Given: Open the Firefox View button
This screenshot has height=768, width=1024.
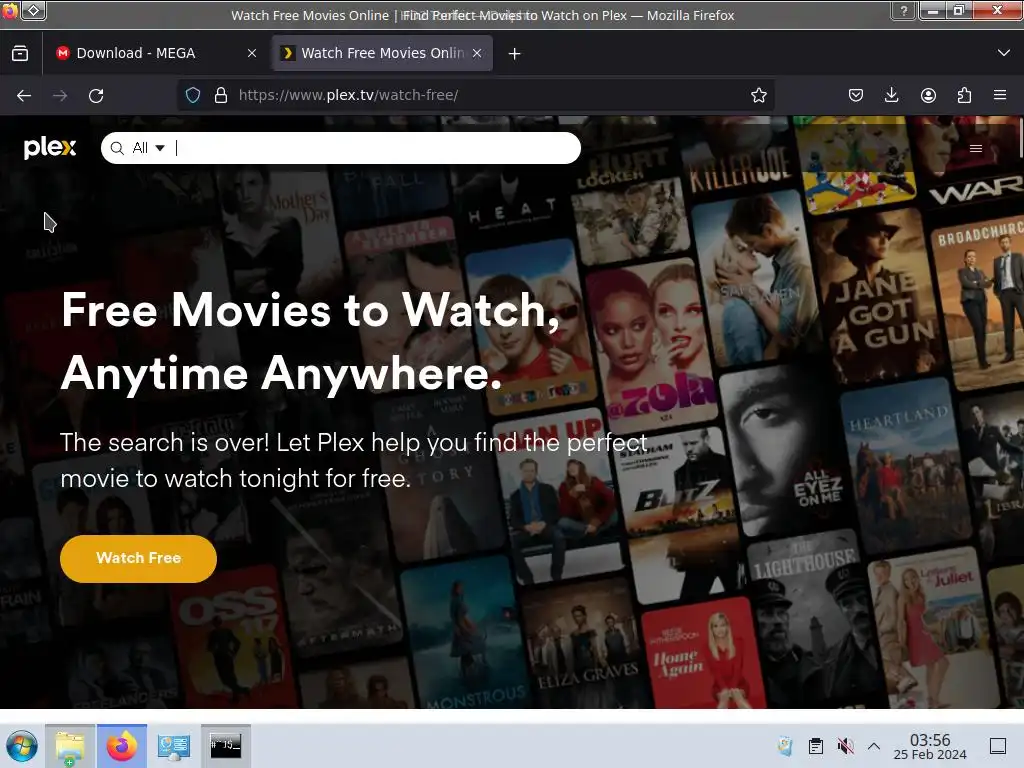Looking at the screenshot, I should tap(20, 53).
